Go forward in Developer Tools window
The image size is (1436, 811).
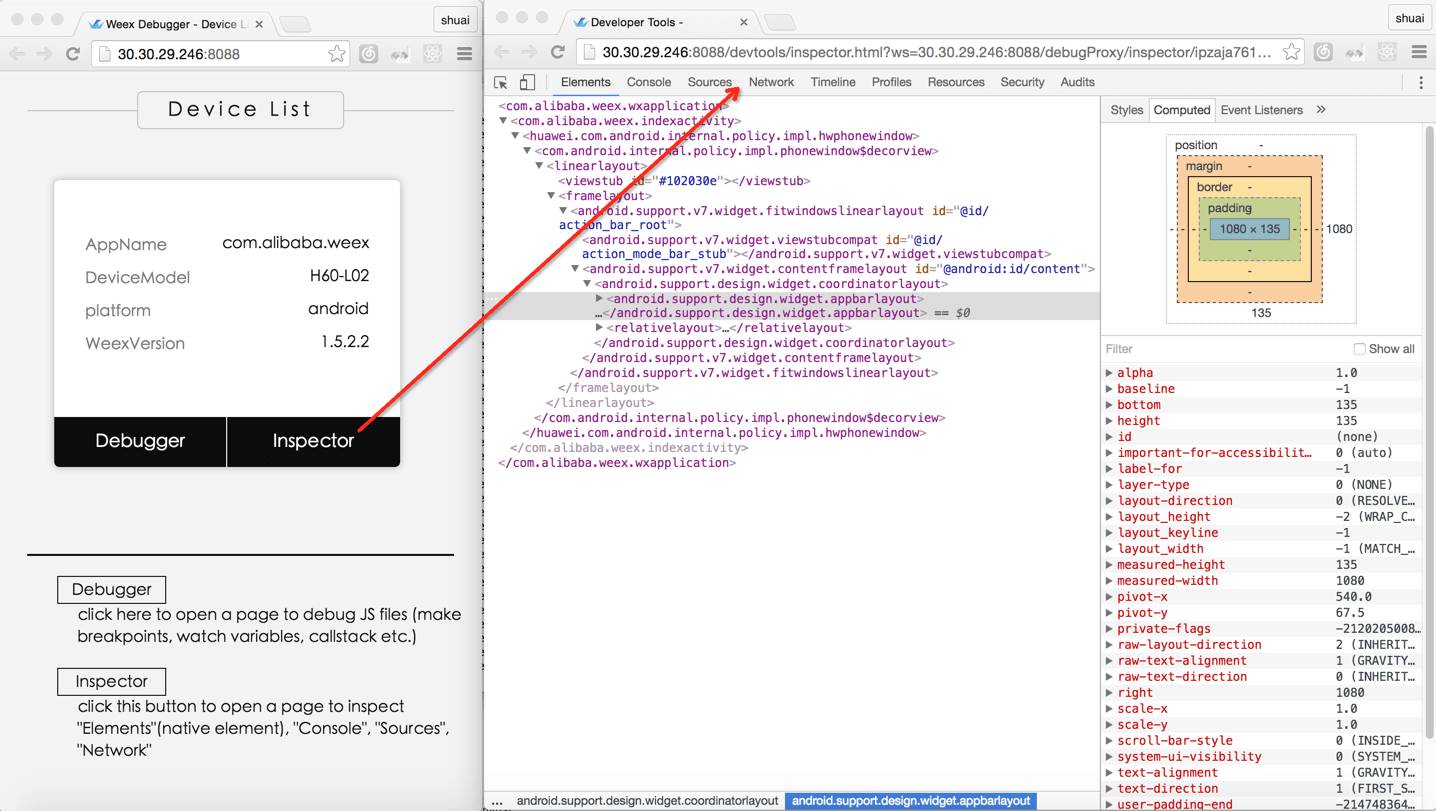(x=529, y=52)
